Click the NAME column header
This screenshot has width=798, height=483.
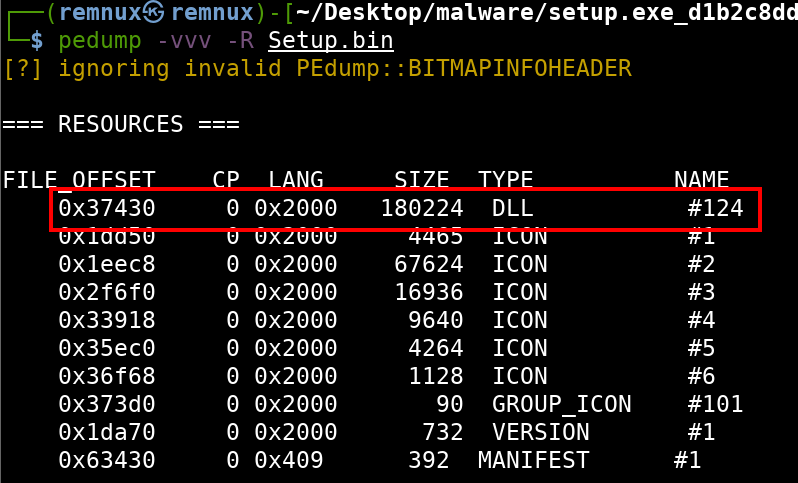pos(702,180)
